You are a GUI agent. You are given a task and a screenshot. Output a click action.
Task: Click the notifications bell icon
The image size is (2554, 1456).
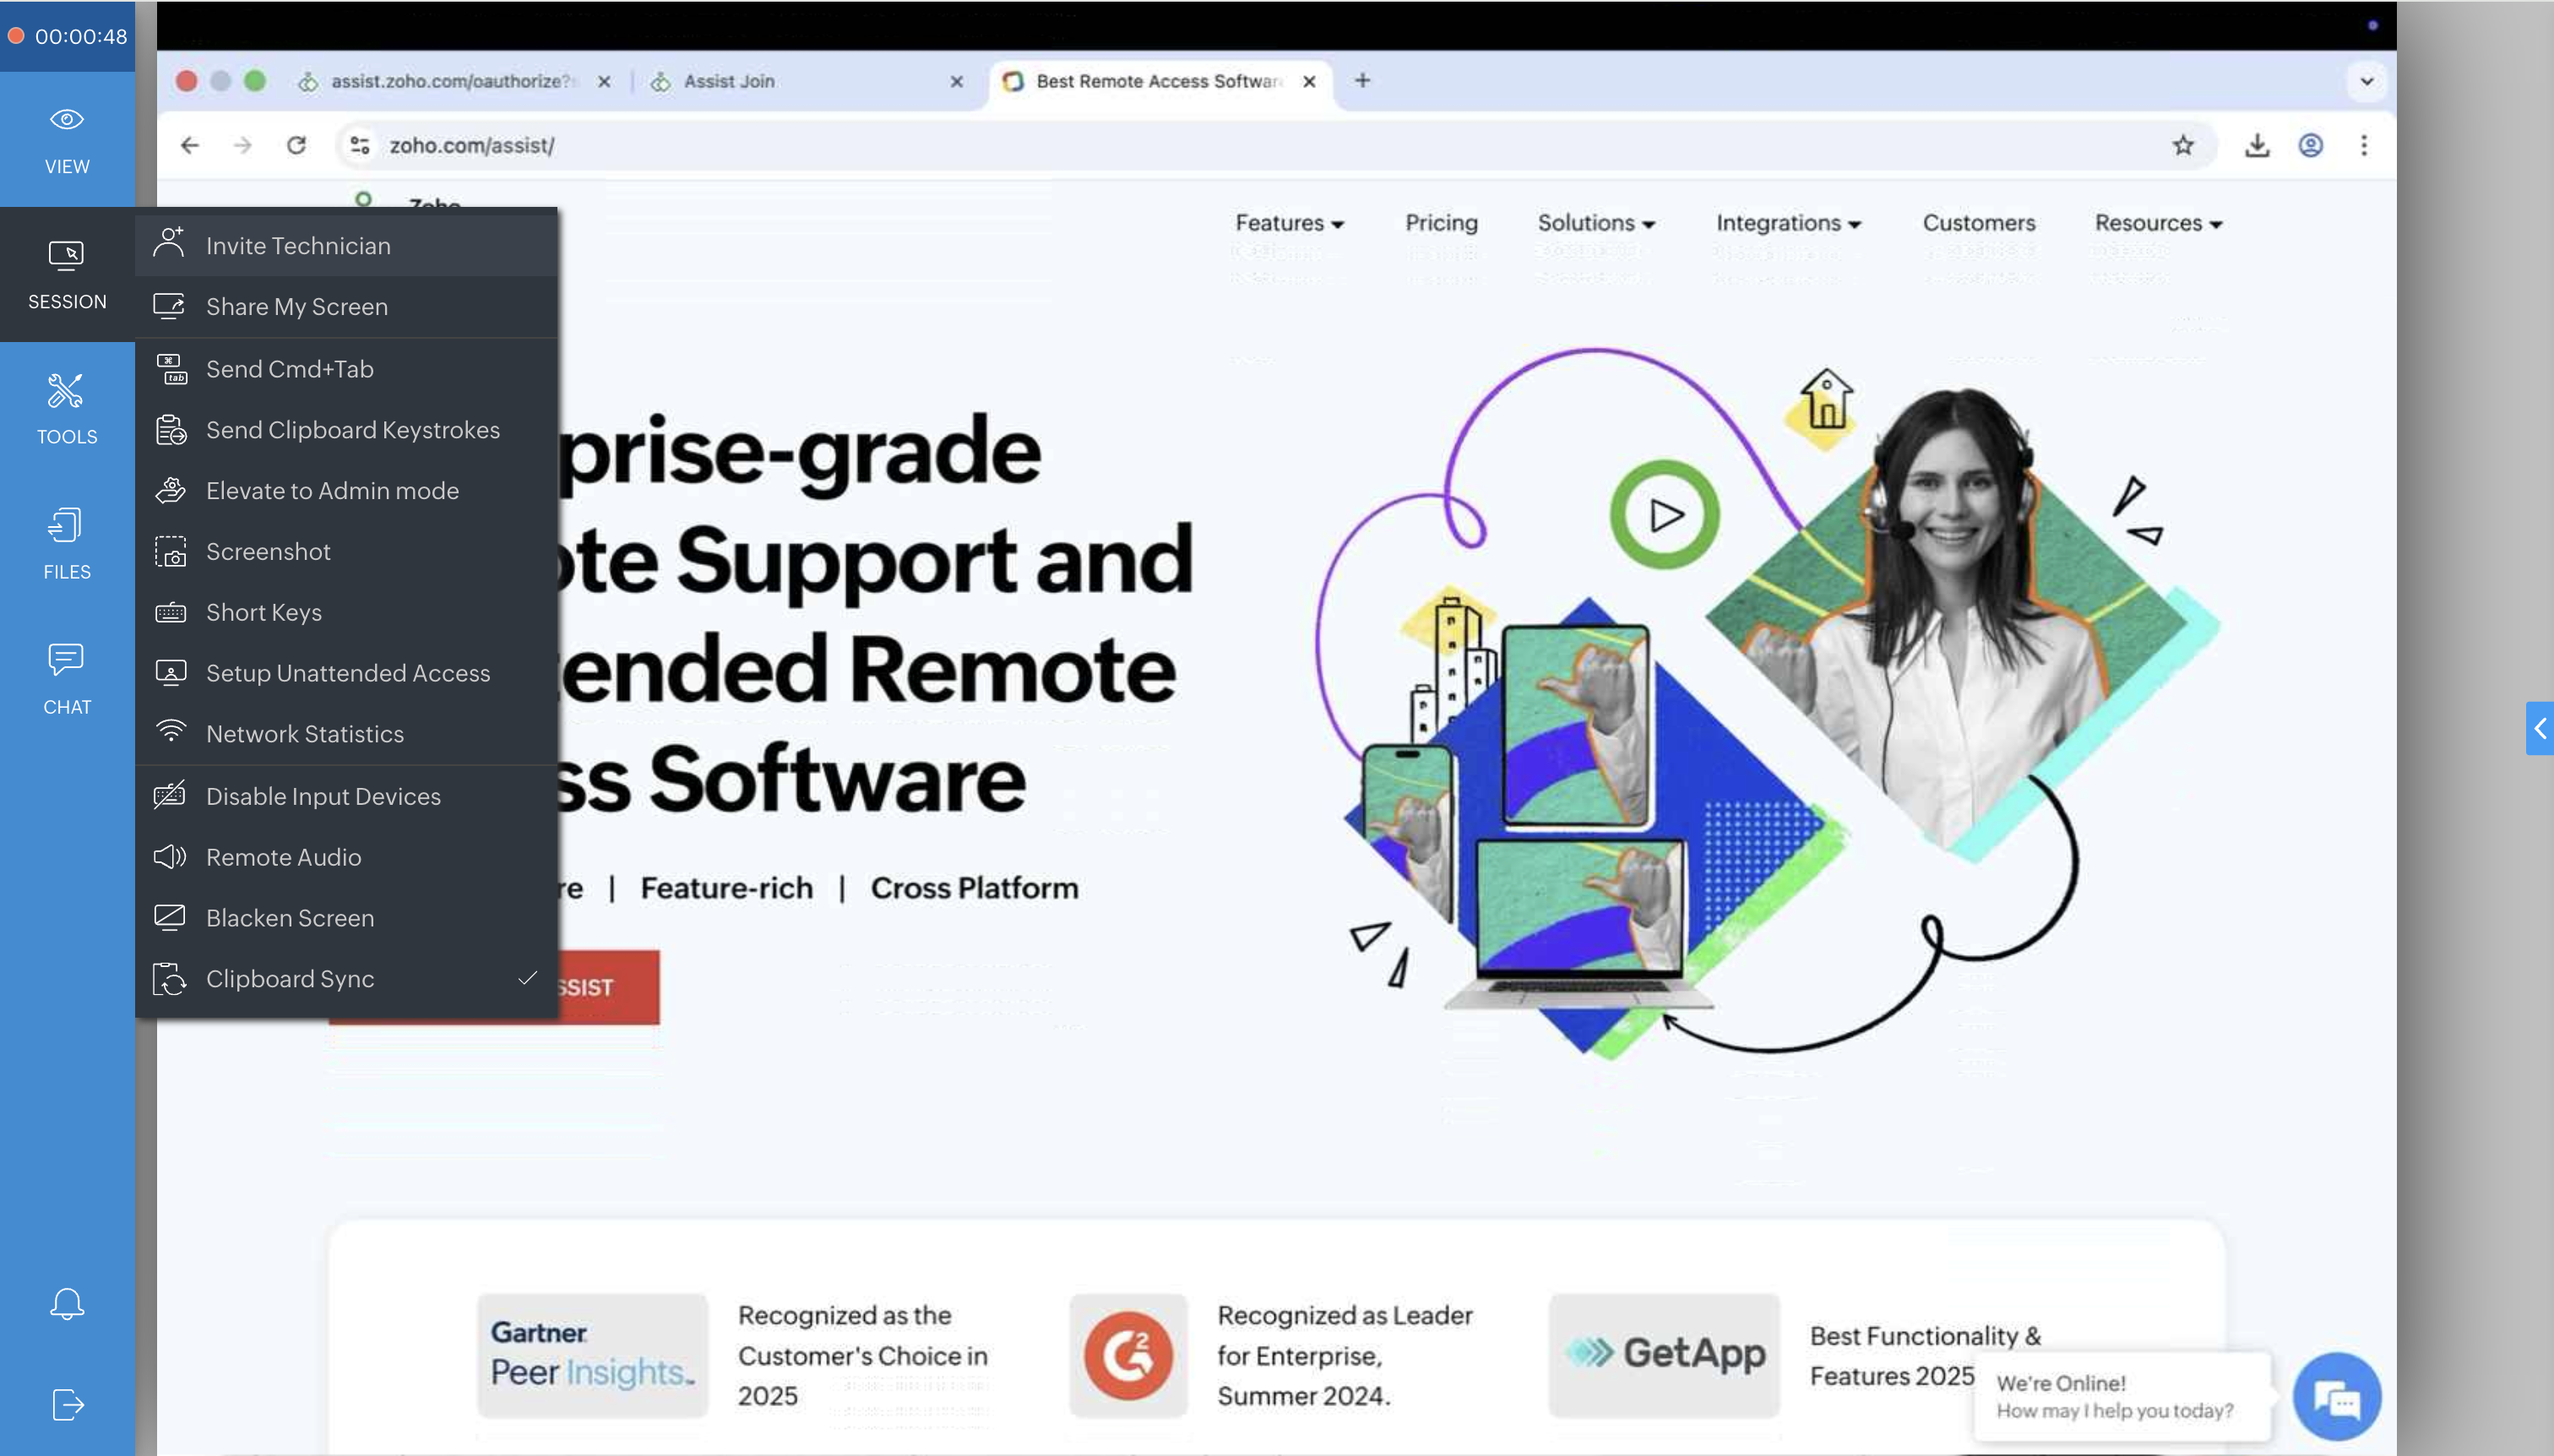coord(67,1303)
